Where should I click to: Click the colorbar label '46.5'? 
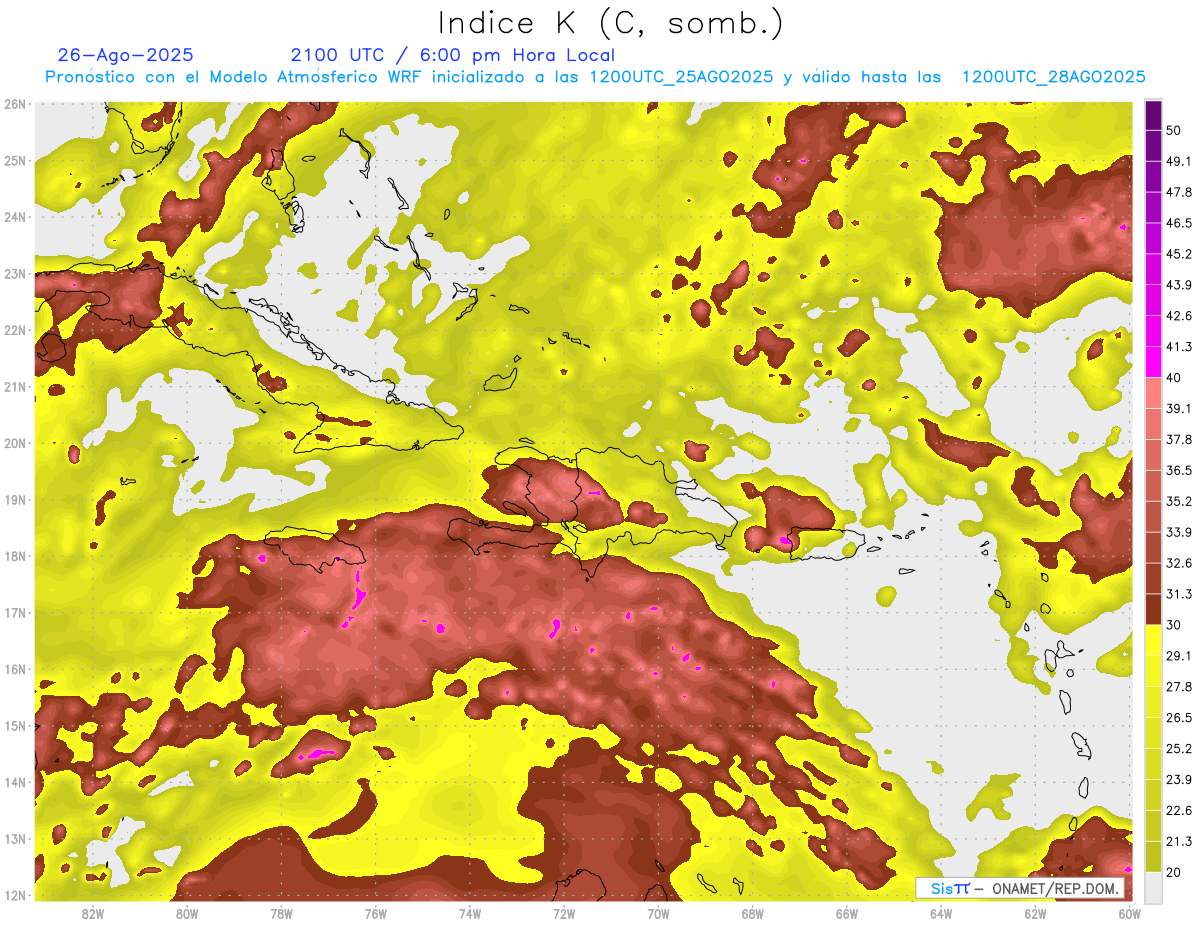(1178, 223)
